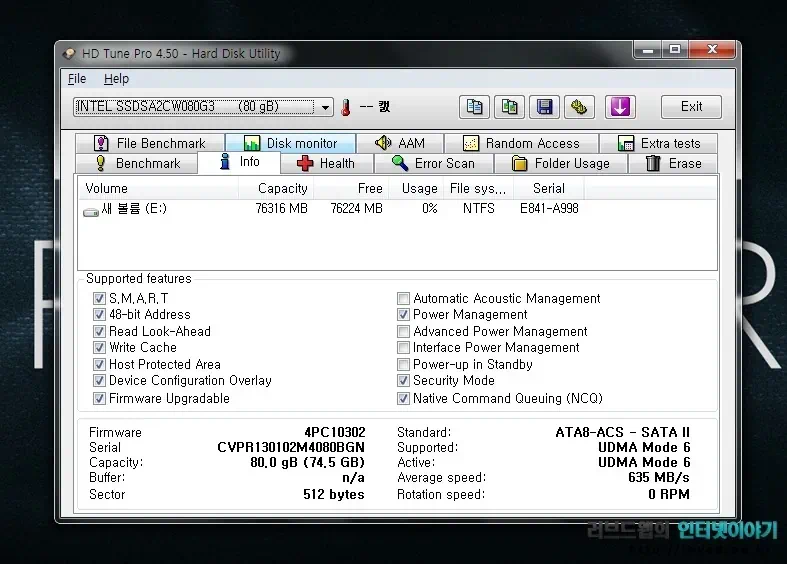Click the 635 MB/s average speed value

click(659, 477)
